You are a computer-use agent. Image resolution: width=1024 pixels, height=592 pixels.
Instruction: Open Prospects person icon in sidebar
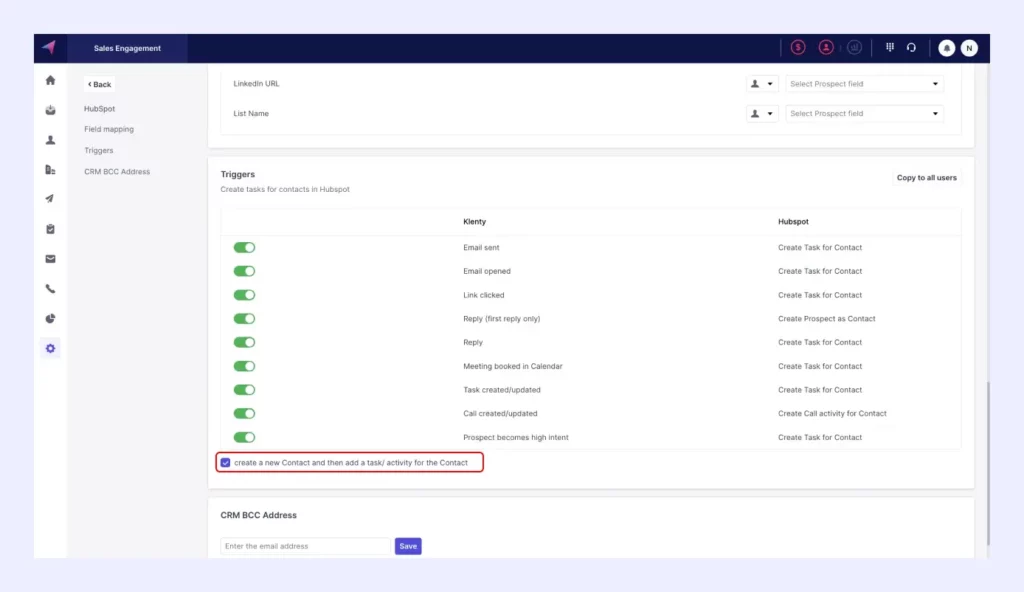pos(50,140)
